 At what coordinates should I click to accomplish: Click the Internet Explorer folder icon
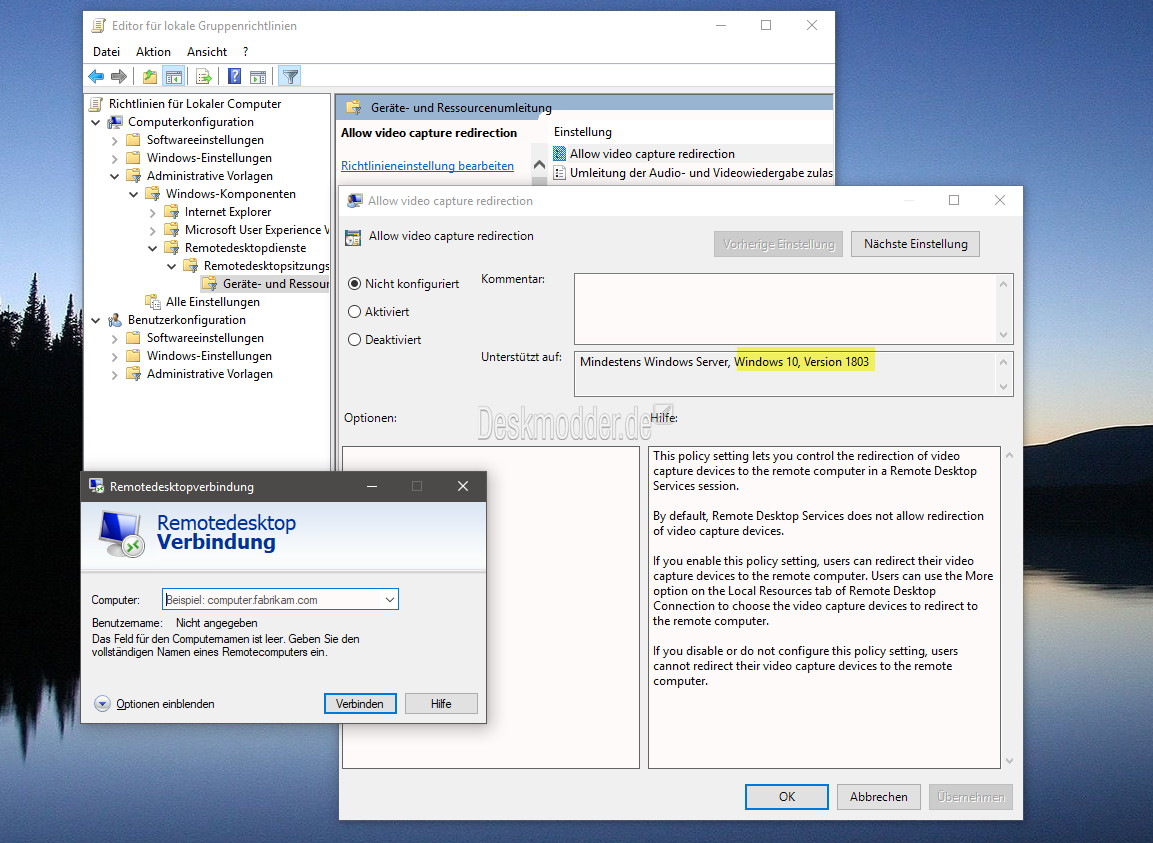pyautogui.click(x=171, y=212)
